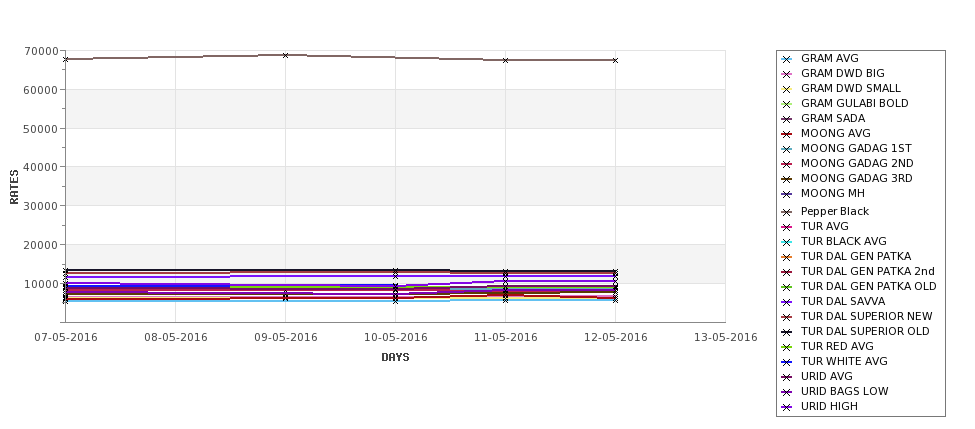This screenshot has height=429, width=975.
Task: Click the GRAM AVG legend entry
Action: [820, 58]
